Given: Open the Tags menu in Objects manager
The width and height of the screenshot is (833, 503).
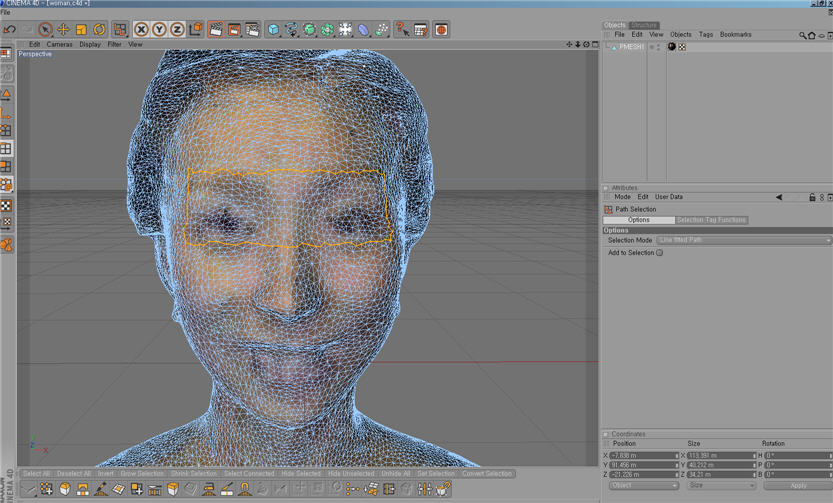Looking at the screenshot, I should (706, 35).
